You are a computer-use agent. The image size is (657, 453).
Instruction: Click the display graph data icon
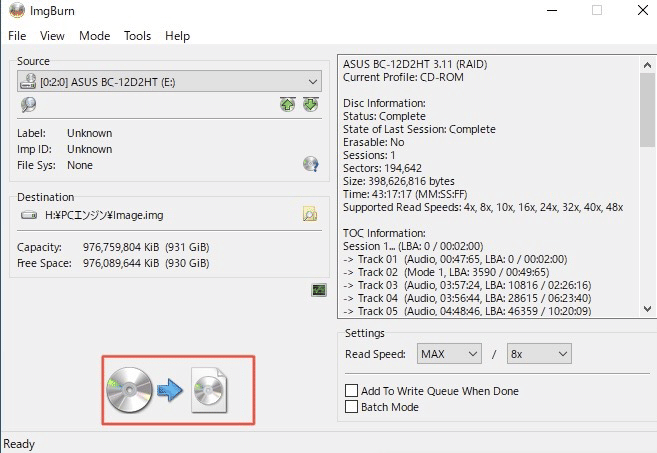pyautogui.click(x=319, y=290)
